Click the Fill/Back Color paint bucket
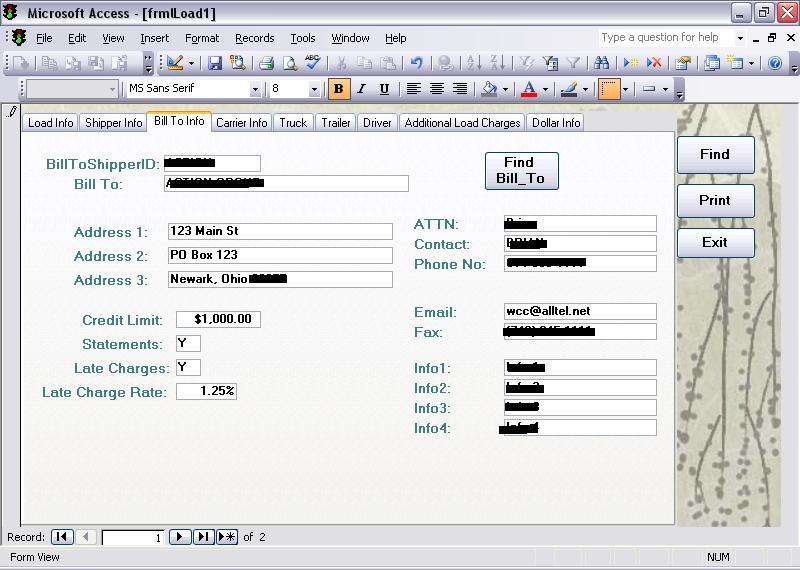 pyautogui.click(x=489, y=89)
